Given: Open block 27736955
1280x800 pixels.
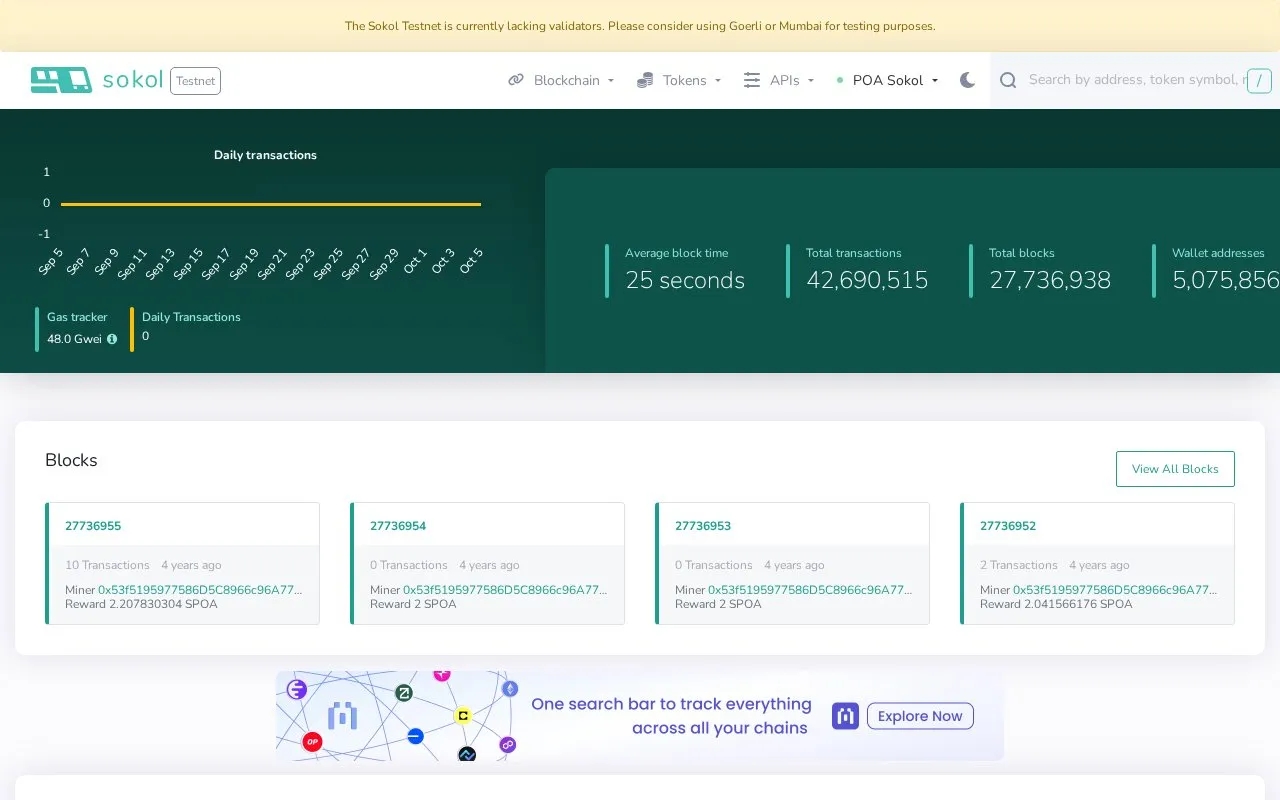Looking at the screenshot, I should tap(93, 526).
